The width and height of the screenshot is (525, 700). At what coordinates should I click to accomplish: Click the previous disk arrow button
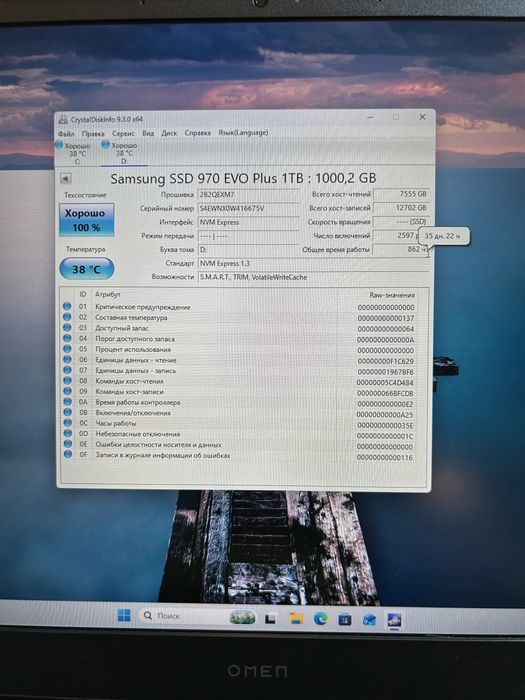[x=65, y=179]
